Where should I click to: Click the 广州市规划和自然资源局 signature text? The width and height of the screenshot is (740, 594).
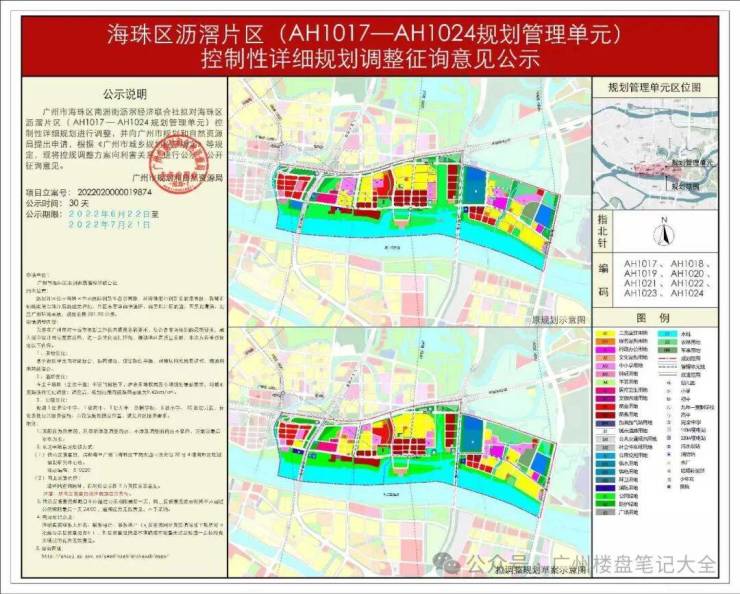click(177, 179)
